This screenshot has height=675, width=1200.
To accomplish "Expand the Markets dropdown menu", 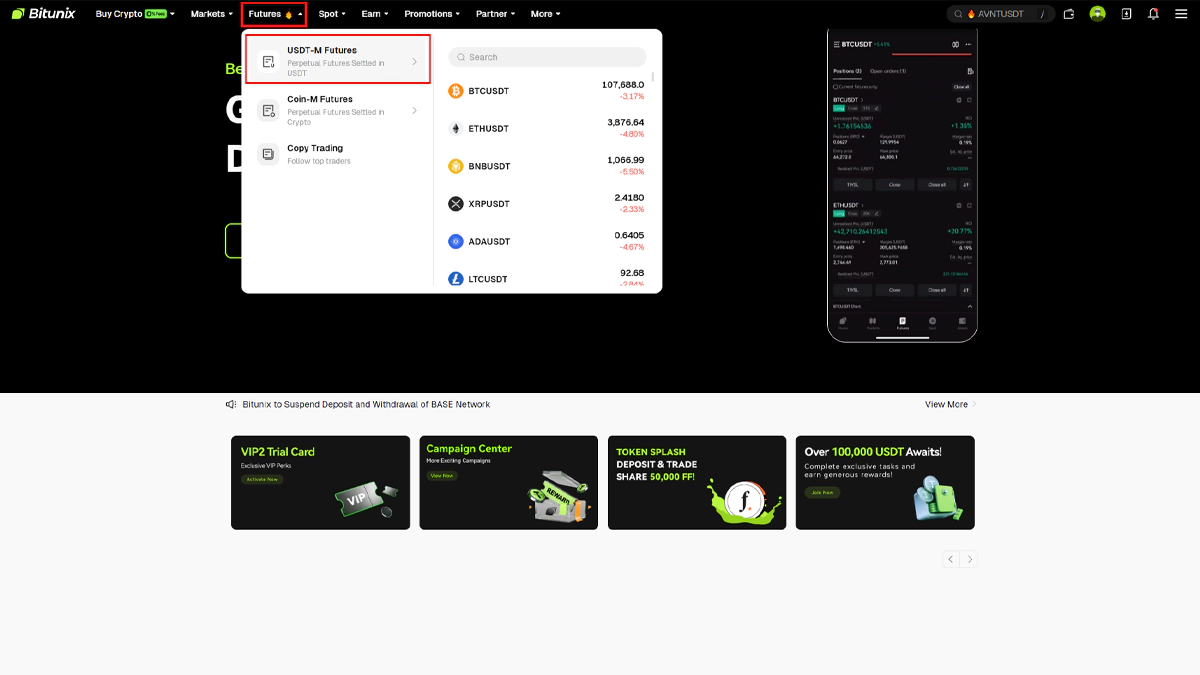I will [x=211, y=14].
